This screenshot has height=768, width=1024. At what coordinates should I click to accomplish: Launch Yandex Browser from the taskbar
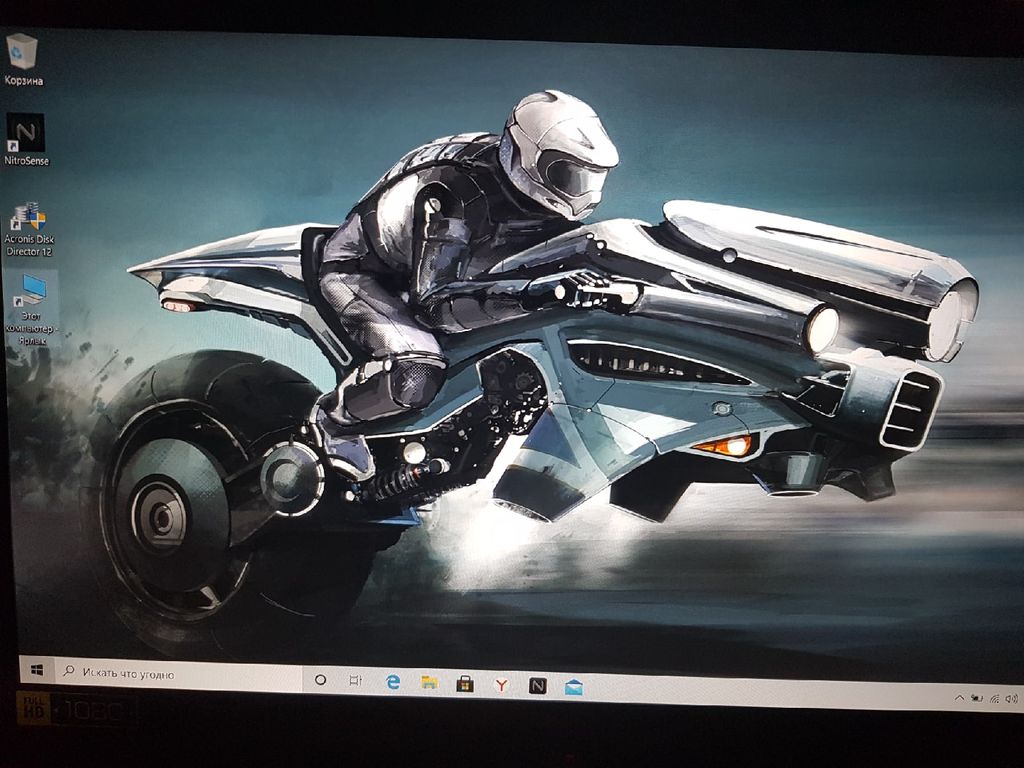click(x=501, y=685)
